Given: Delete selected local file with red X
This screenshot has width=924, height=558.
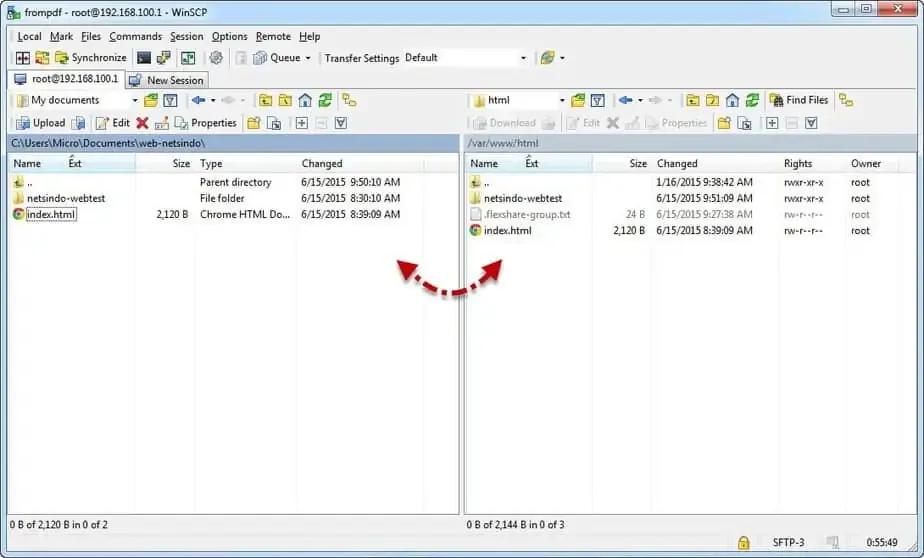Looking at the screenshot, I should click(x=142, y=123).
